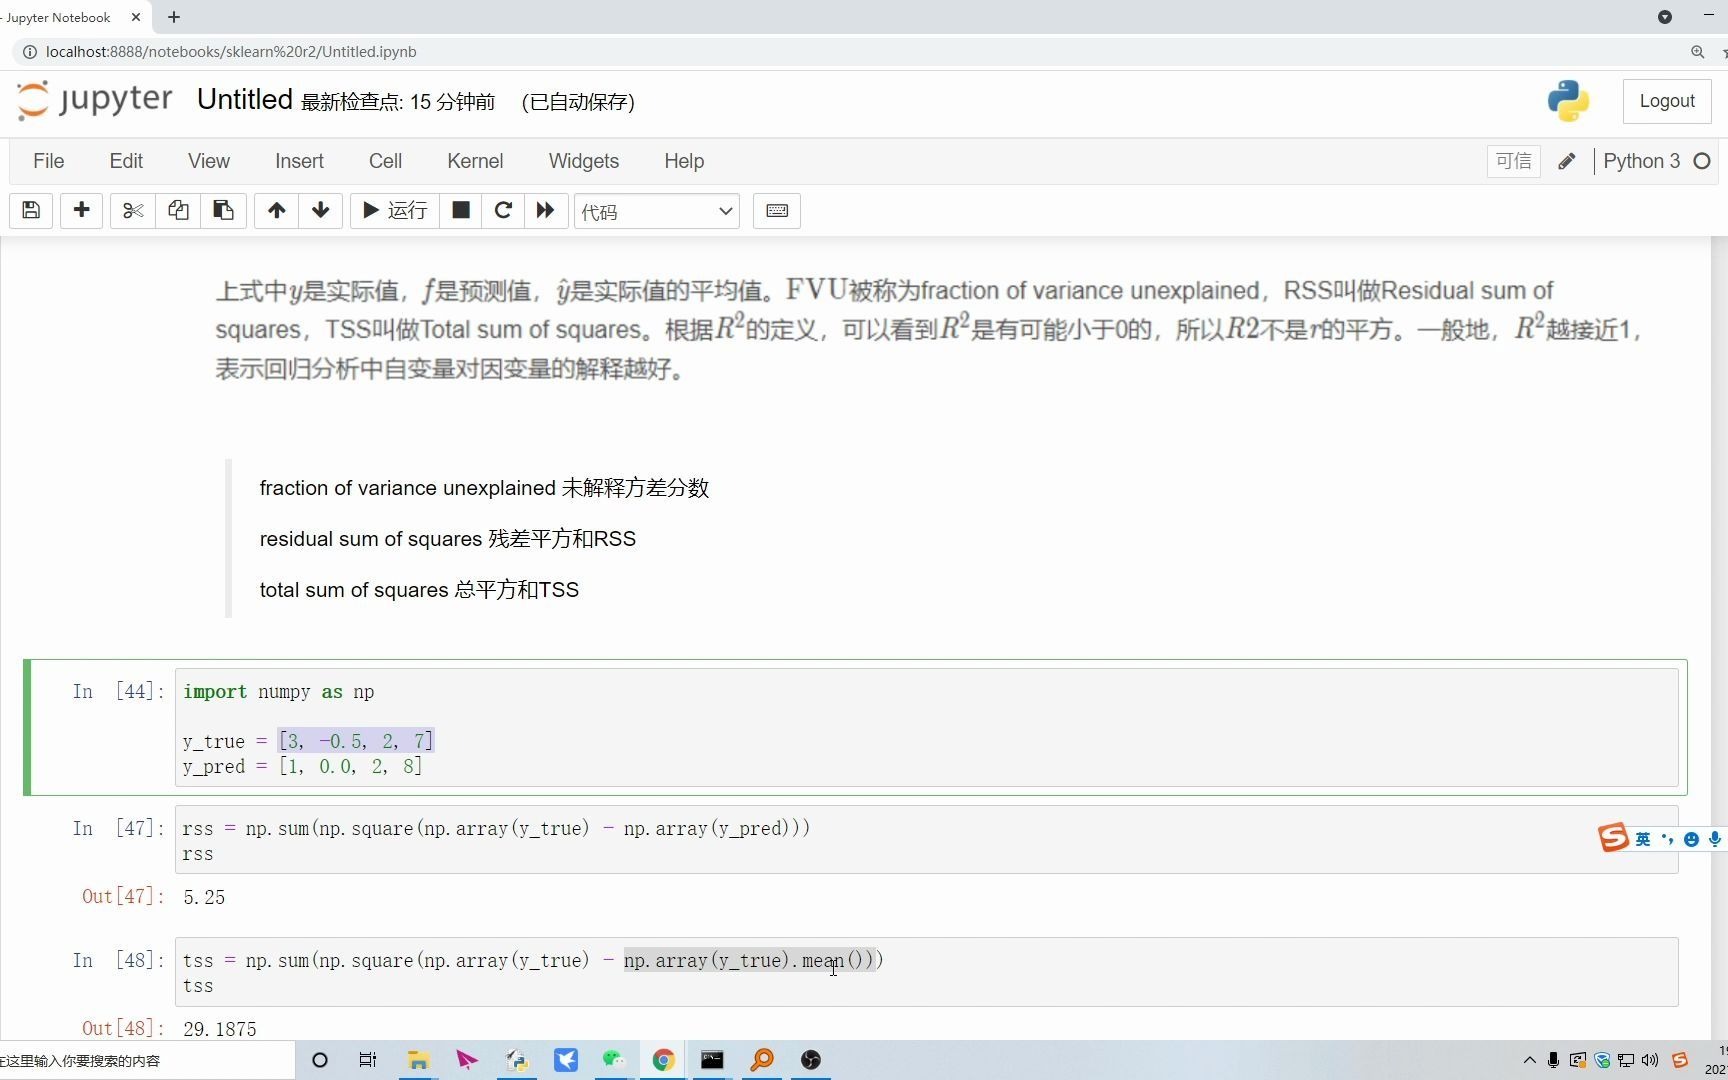Save the notebook checkpoint
Screen dimensions: 1728x1080
30,210
